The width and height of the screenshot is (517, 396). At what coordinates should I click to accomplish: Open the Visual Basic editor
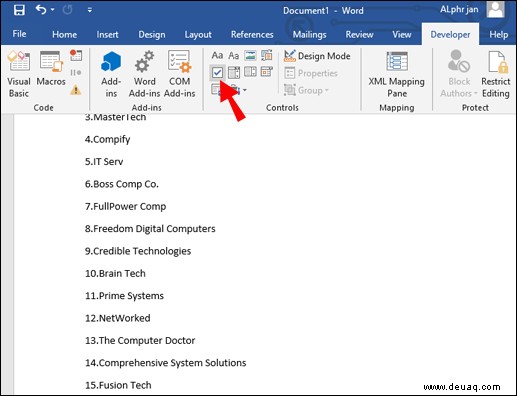pos(19,74)
